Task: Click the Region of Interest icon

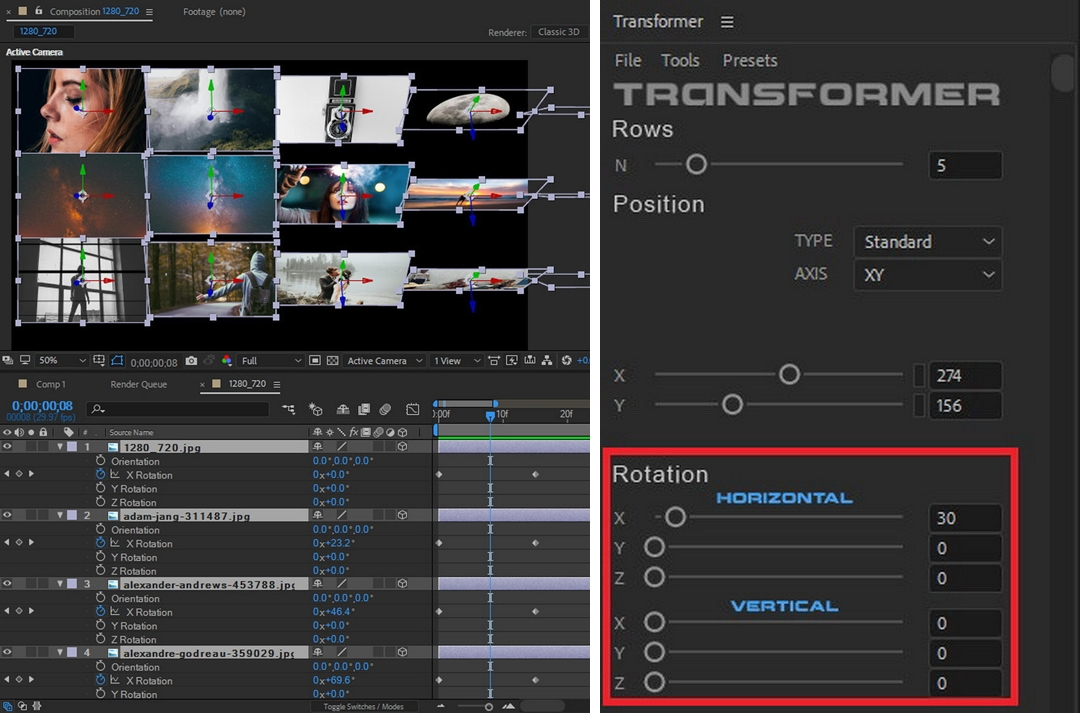Action: click(315, 360)
